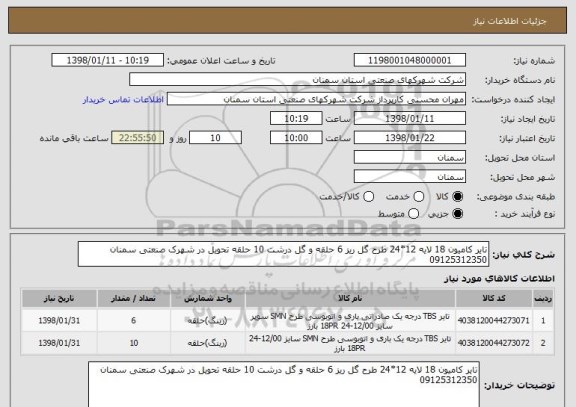Click the remaining days field showing 10

(x=215, y=138)
